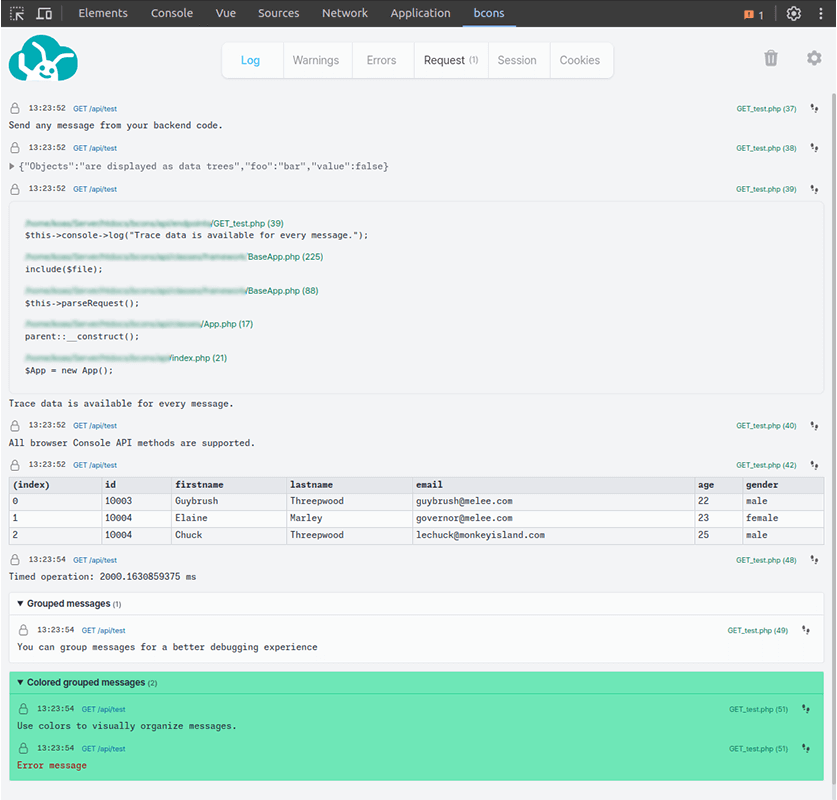Click lock icon on the Objects JSON entry

click(x=15, y=148)
